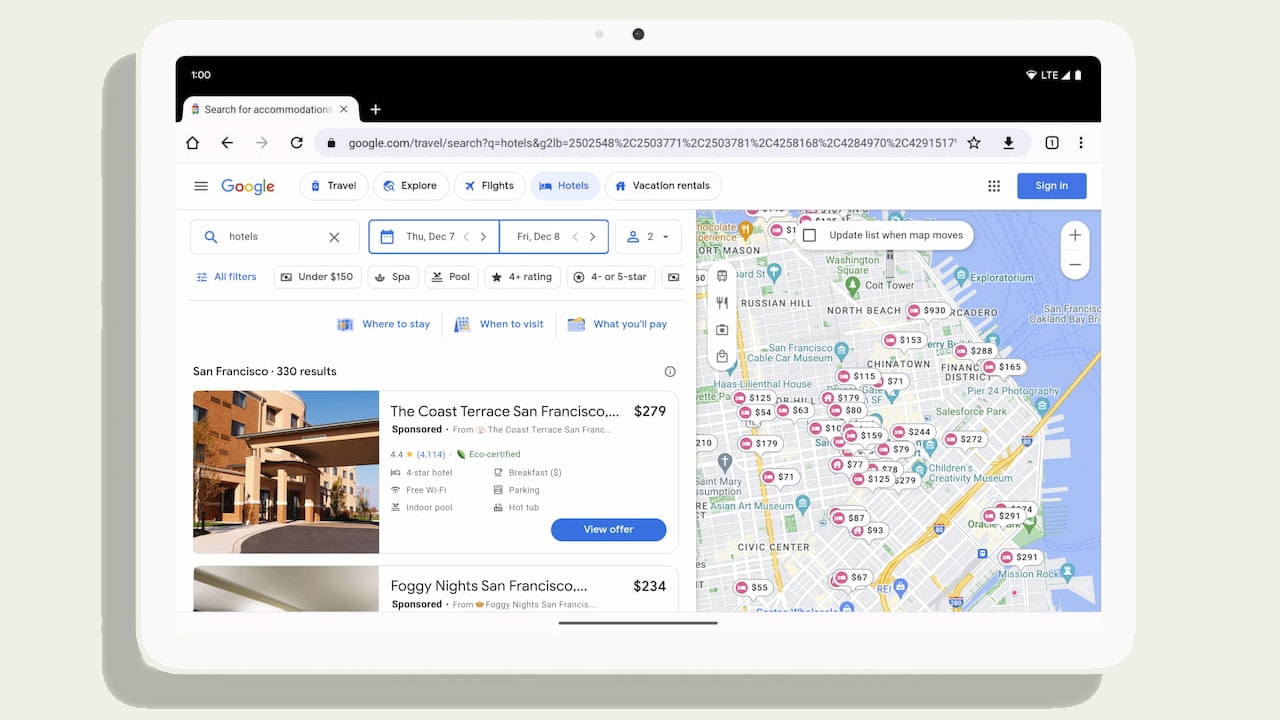Move check-out date forward one day
1280x720 pixels.
tap(592, 237)
